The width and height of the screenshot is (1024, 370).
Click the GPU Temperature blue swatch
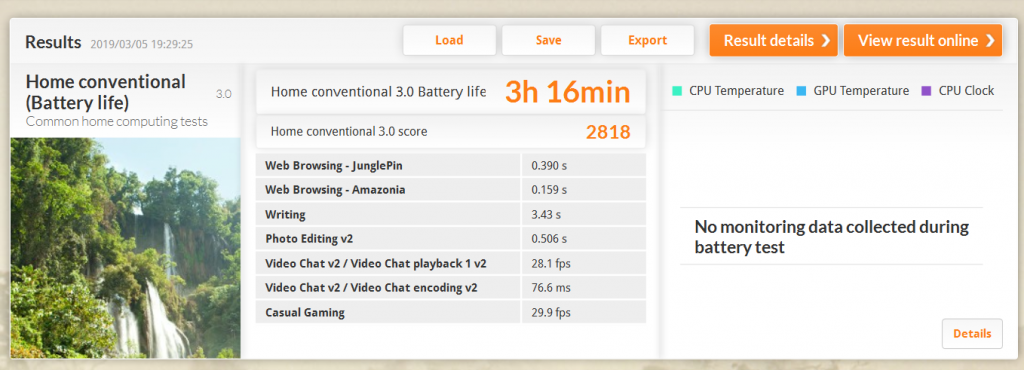(801, 91)
